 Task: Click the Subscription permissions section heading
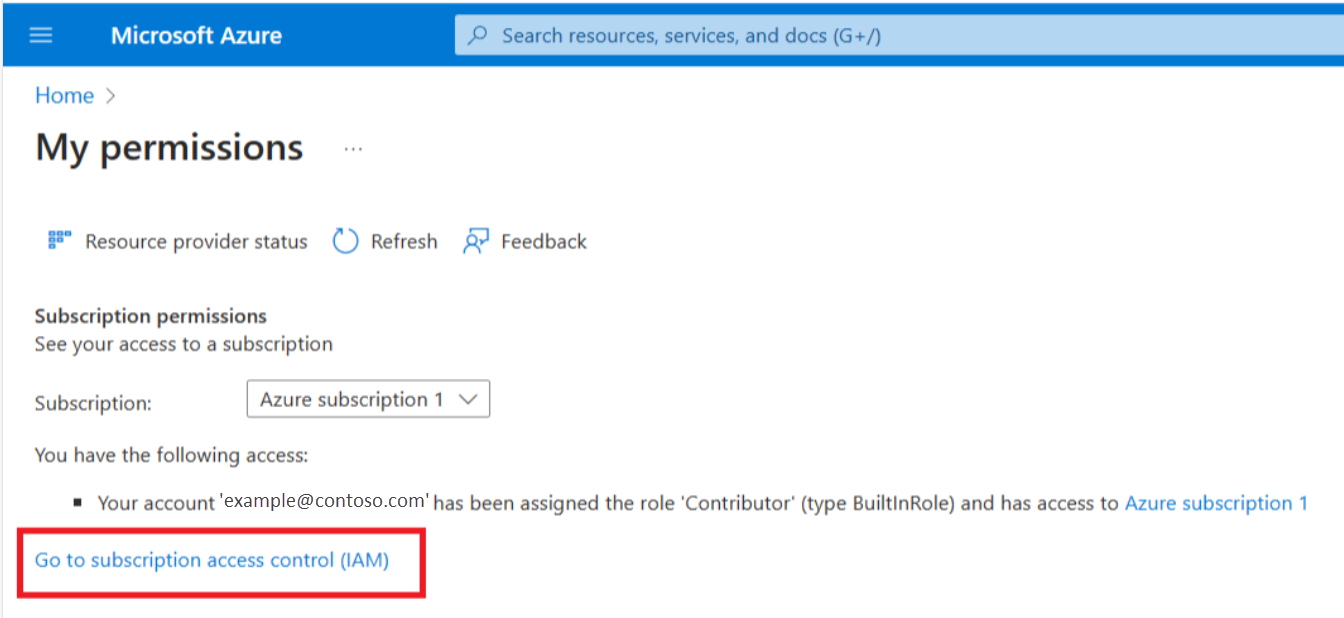point(151,316)
